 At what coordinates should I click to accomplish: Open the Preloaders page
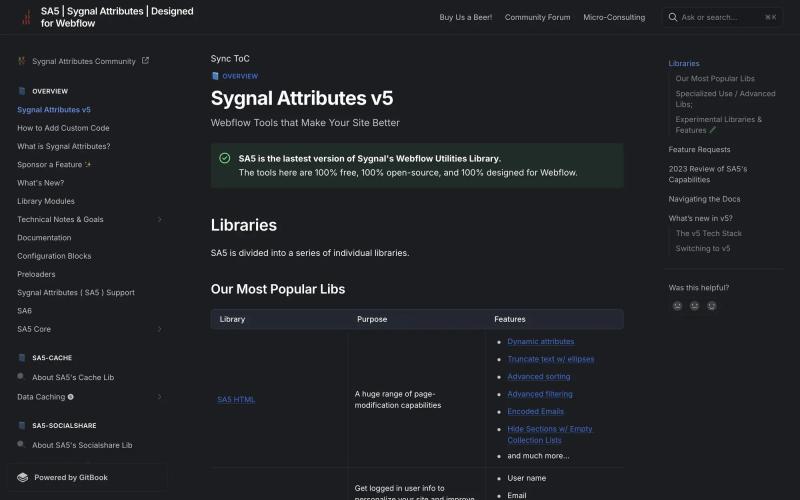tap(36, 274)
